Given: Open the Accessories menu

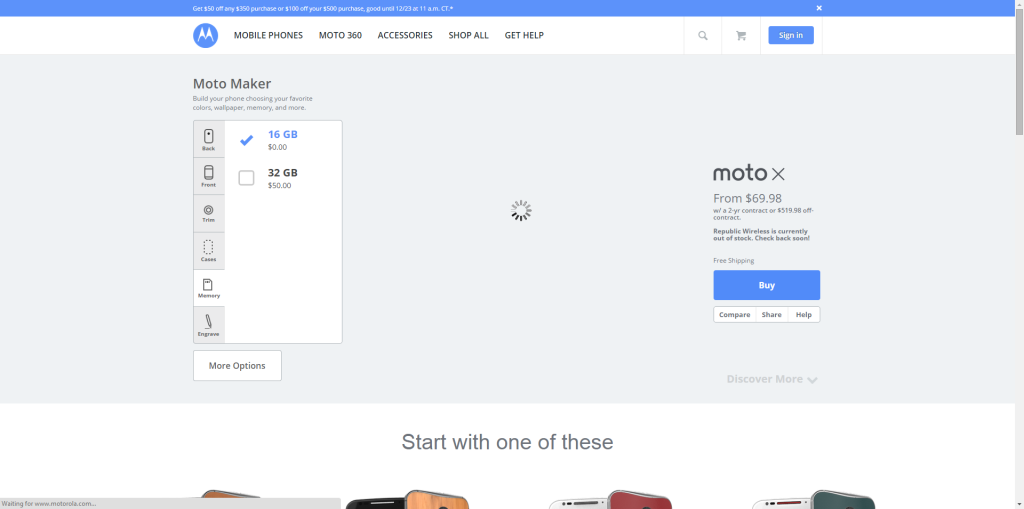Looking at the screenshot, I should (x=405, y=35).
